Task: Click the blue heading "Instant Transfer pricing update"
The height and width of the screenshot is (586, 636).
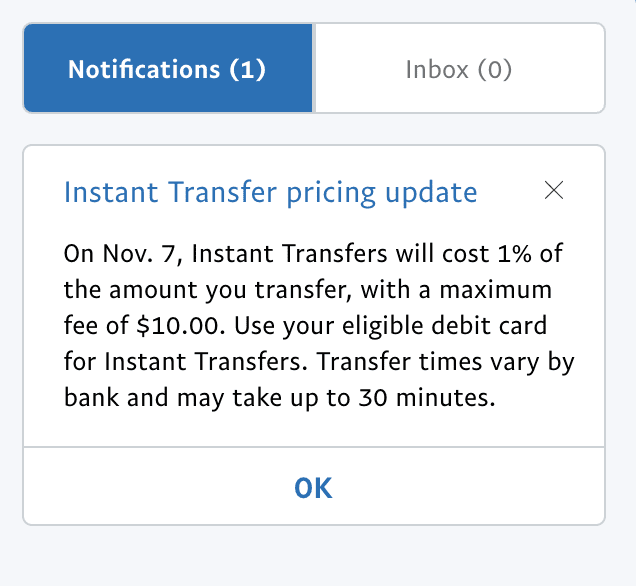Action: coord(271,192)
